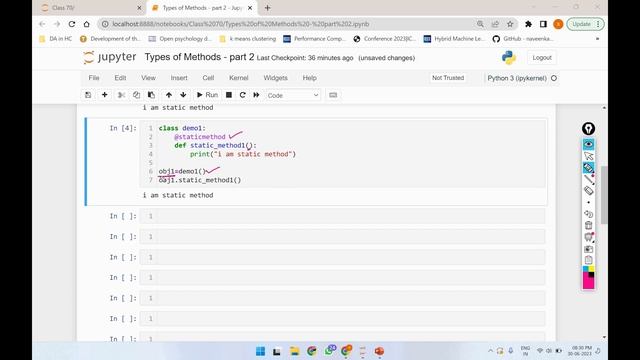
Task: Bookmark this page with star icon
Action: click(x=510, y=24)
